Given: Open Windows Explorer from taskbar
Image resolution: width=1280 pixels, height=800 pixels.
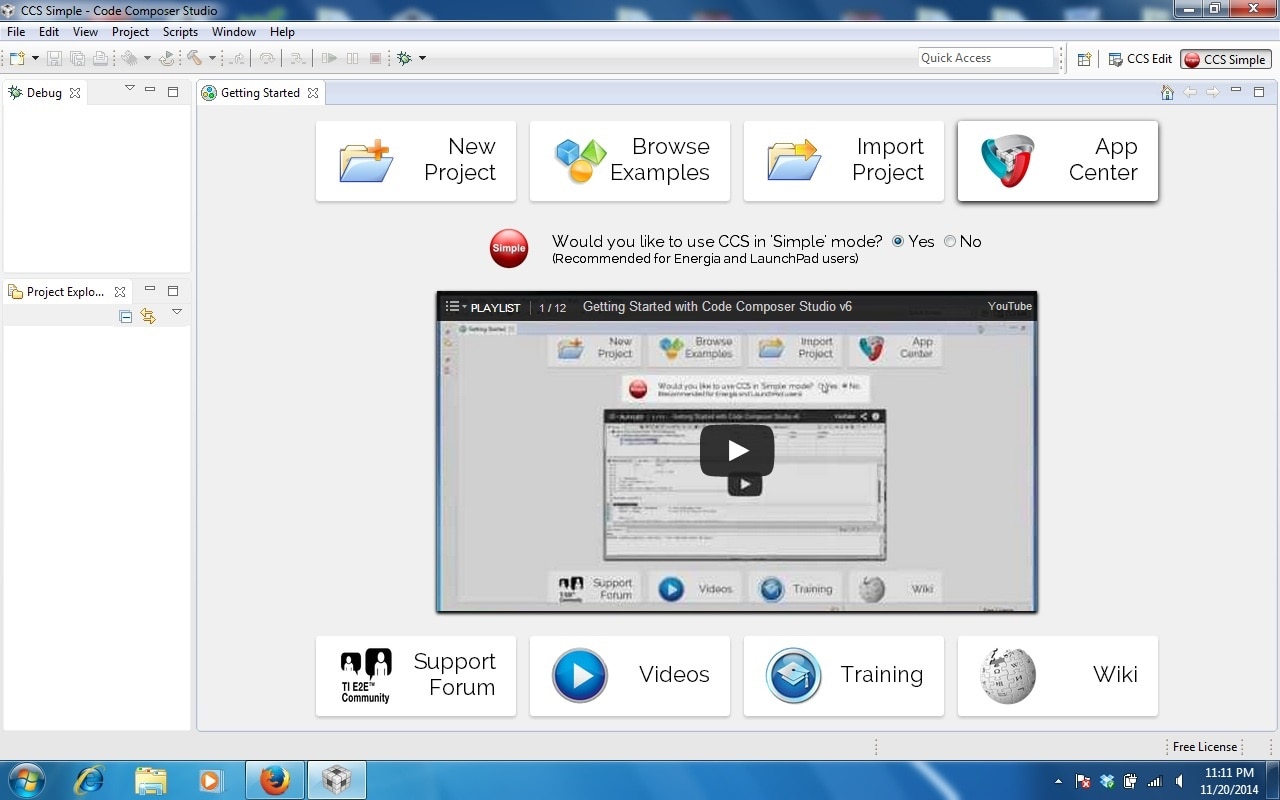Looking at the screenshot, I should point(150,780).
